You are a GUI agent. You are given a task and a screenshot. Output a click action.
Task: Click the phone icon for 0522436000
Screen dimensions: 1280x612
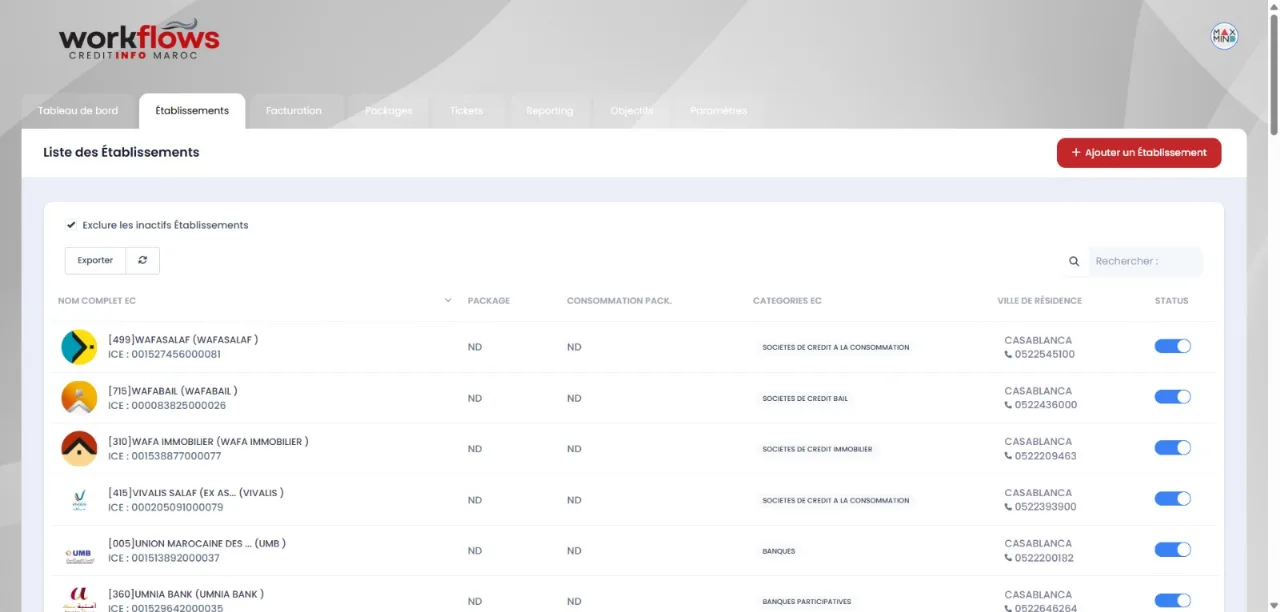point(1009,405)
